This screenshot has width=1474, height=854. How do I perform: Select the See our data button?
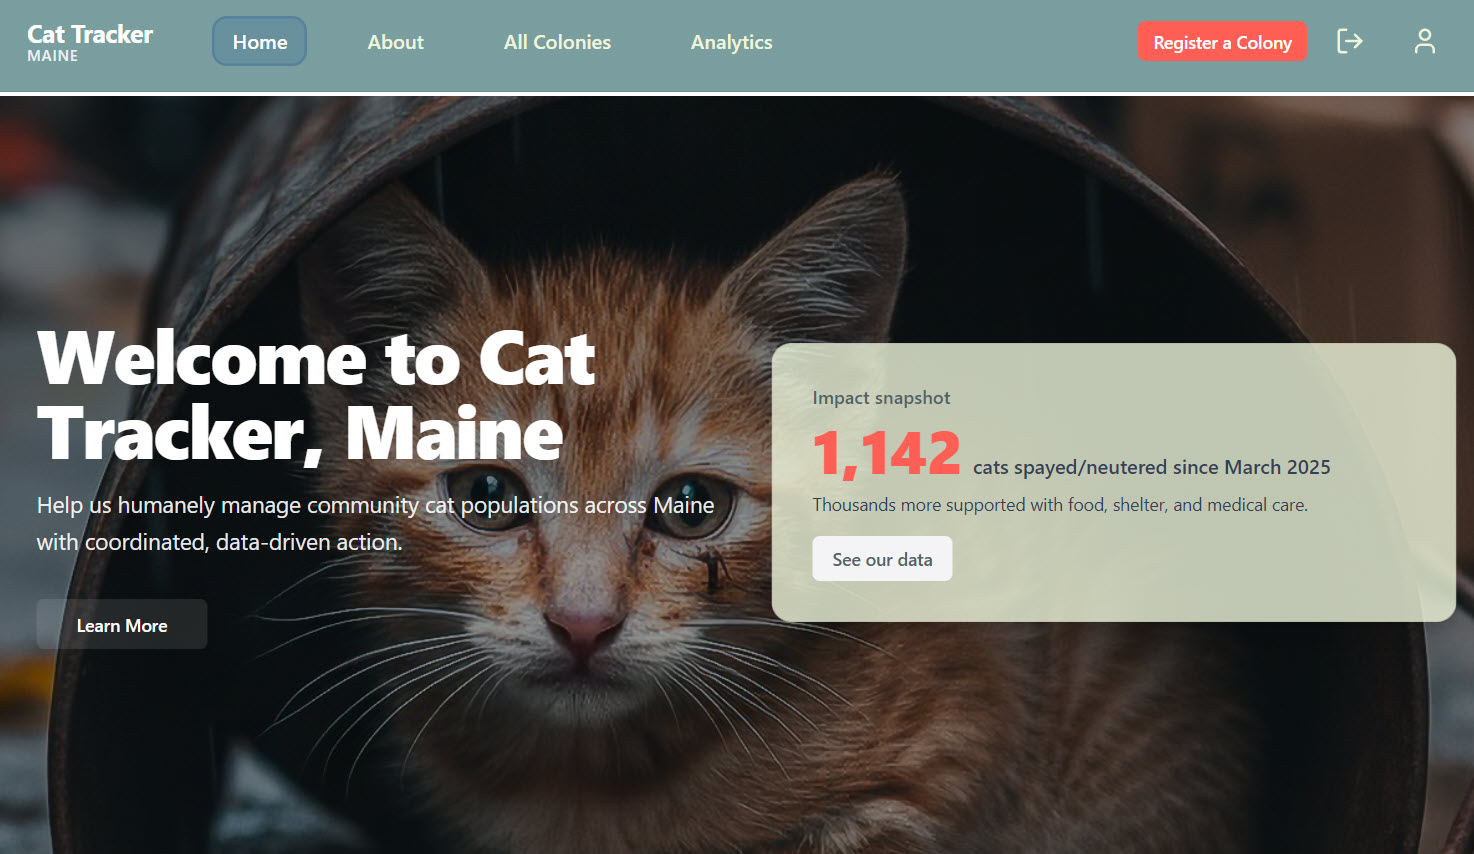coord(882,559)
